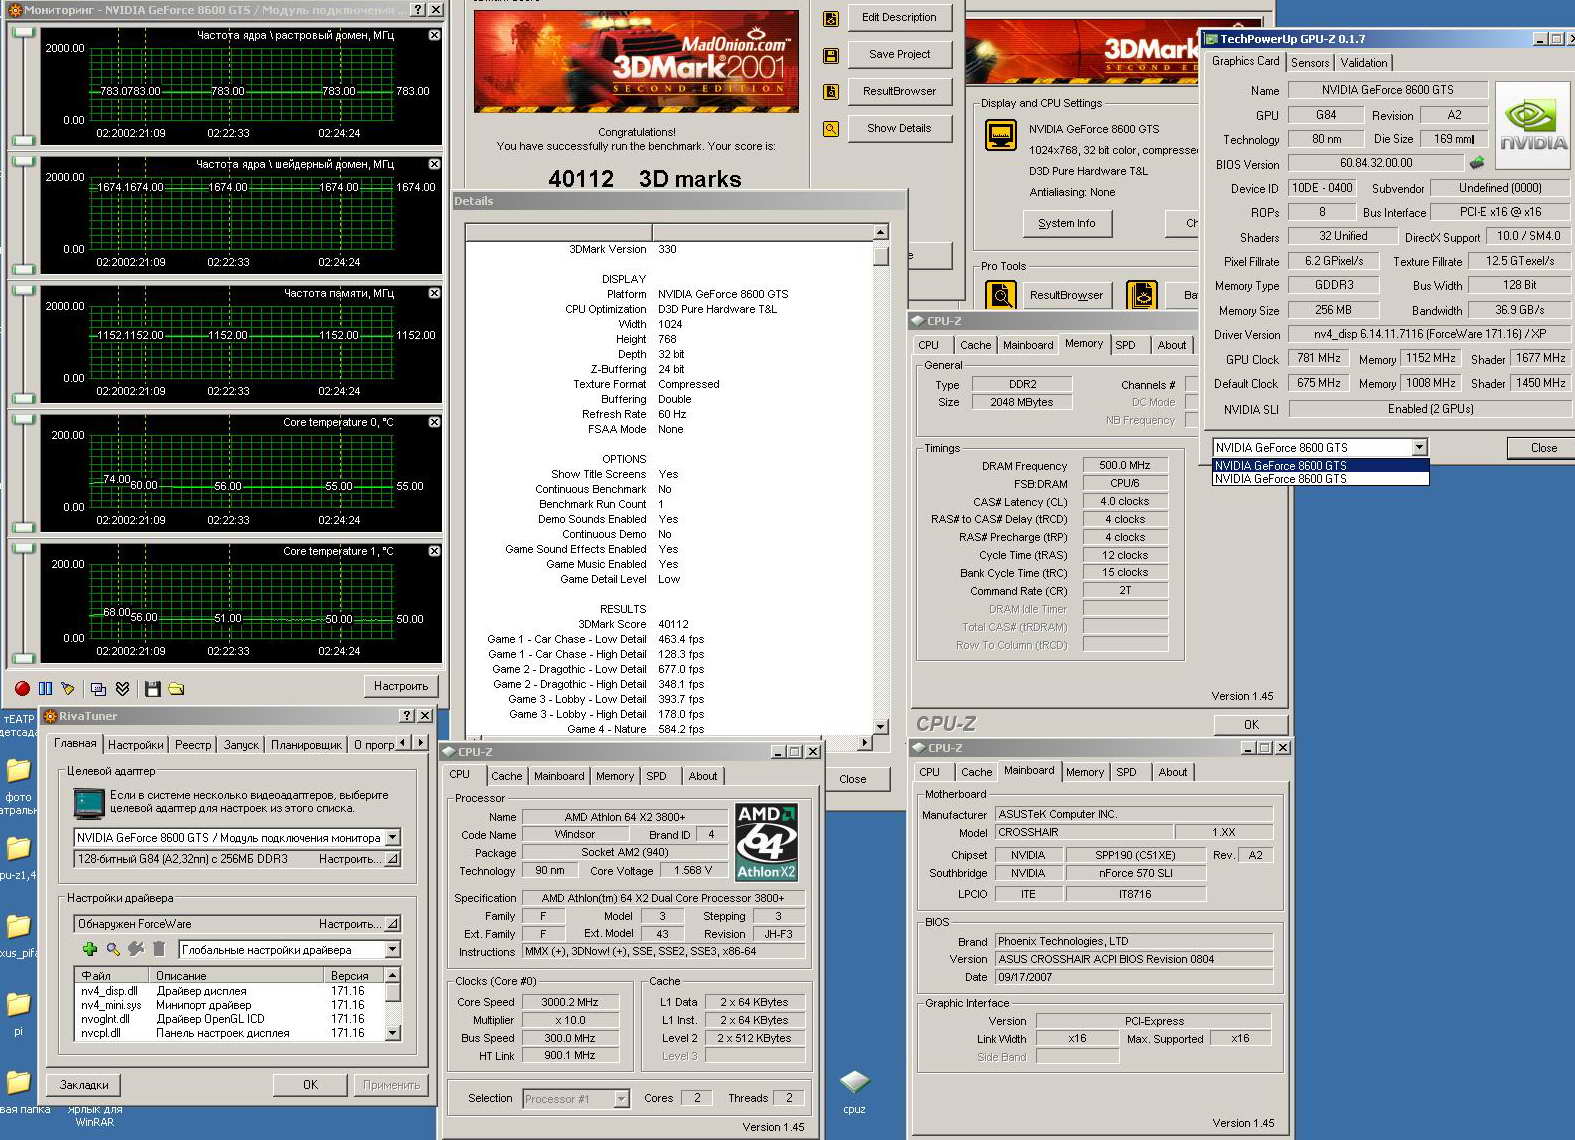Open the Глобальные настройки драйвера dropdown
The image size is (1575, 1140).
point(392,950)
